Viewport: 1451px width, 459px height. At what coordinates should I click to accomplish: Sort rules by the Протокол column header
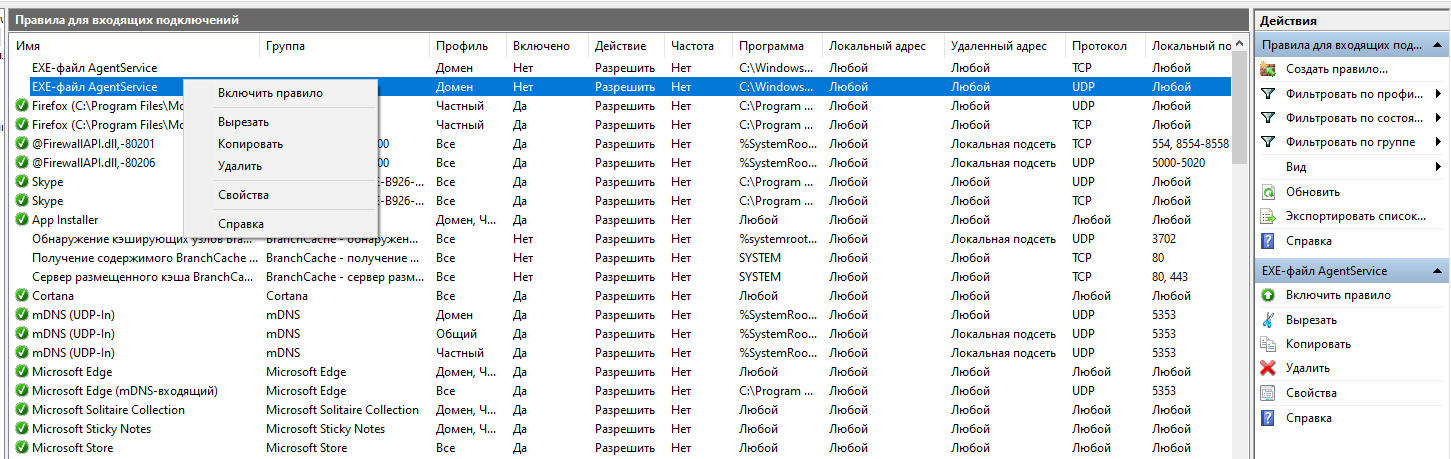(x=1098, y=46)
